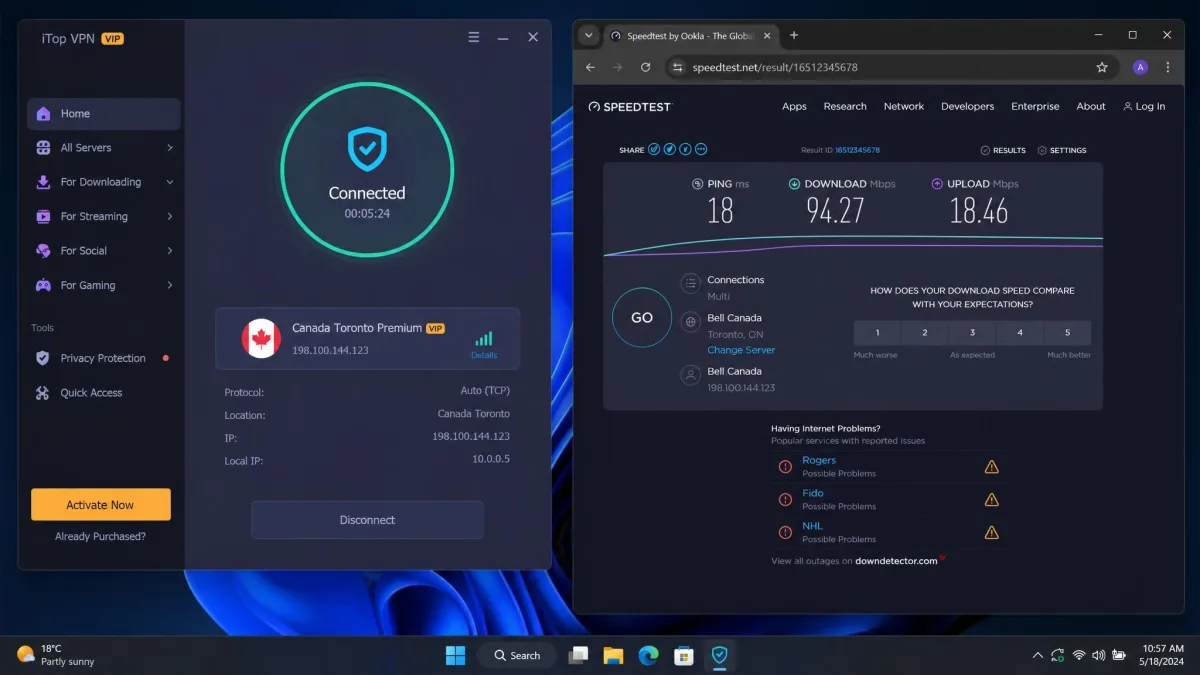Open the iTop VPN hamburger menu
The image size is (1200, 675).
coord(474,37)
